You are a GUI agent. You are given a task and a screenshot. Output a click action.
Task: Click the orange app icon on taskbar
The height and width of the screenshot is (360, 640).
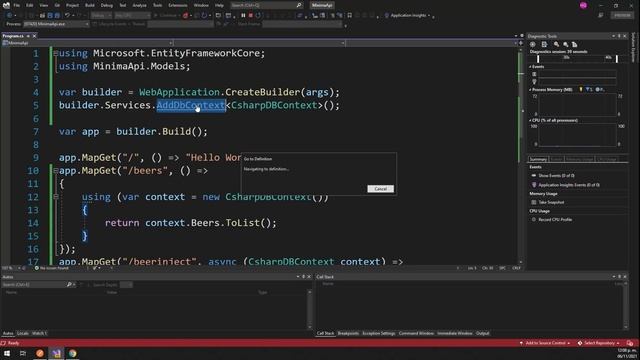[40, 353]
